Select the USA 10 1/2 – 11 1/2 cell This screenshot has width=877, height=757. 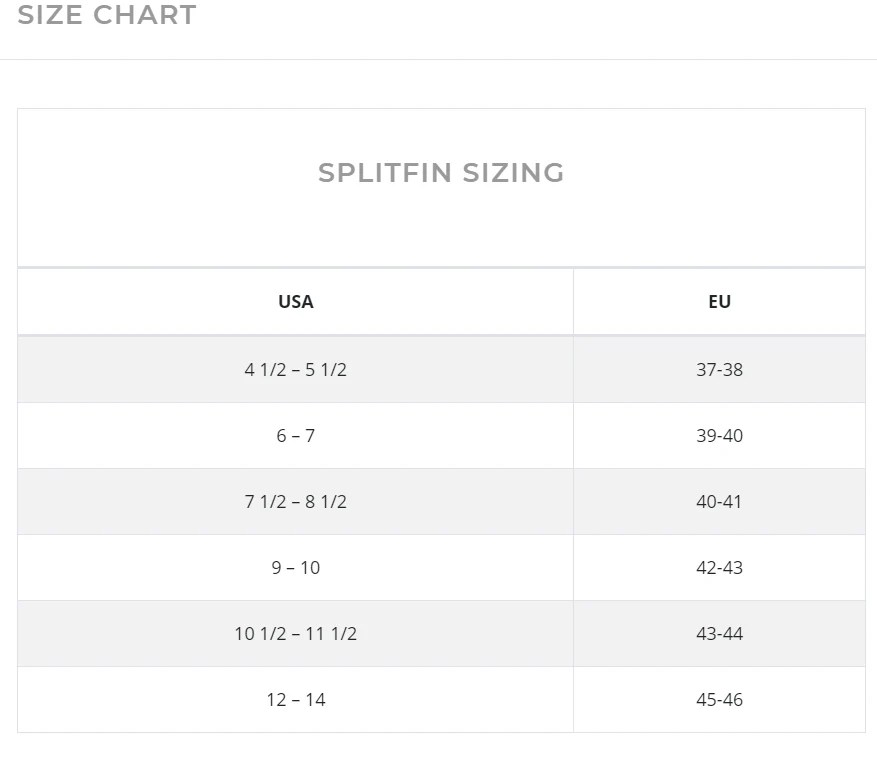click(x=295, y=633)
